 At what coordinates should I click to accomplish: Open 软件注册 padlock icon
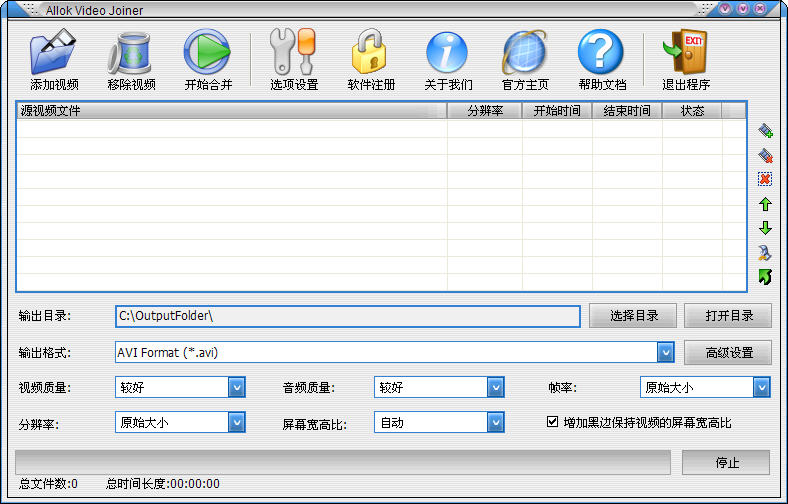click(x=369, y=52)
